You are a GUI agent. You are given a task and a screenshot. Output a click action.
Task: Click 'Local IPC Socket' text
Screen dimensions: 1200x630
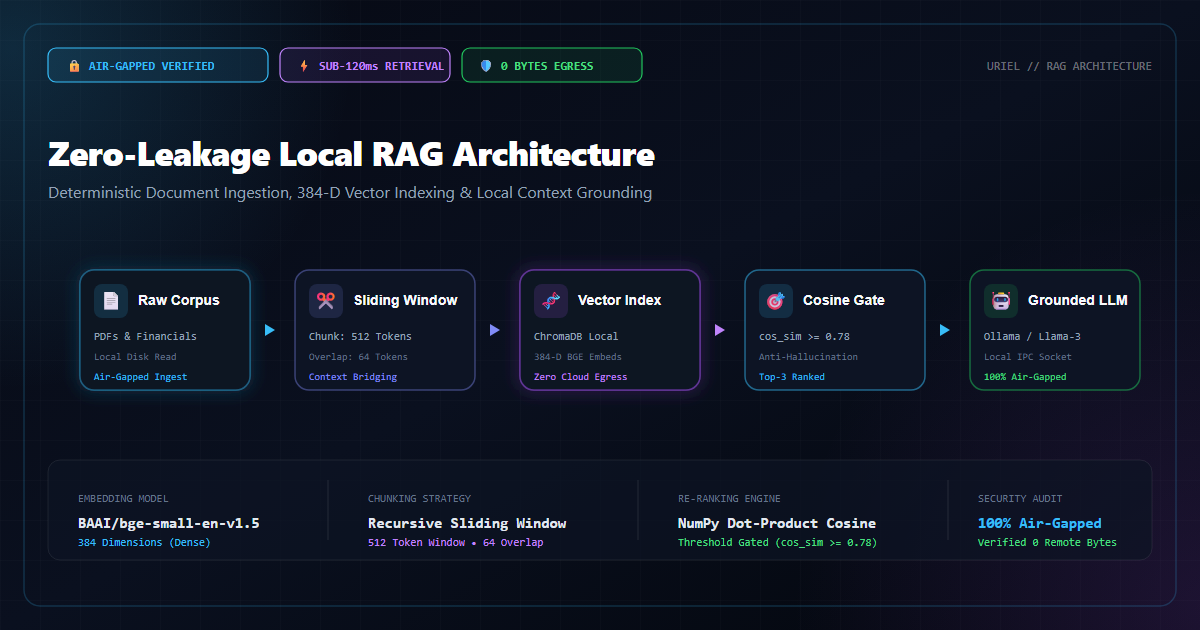1028,357
